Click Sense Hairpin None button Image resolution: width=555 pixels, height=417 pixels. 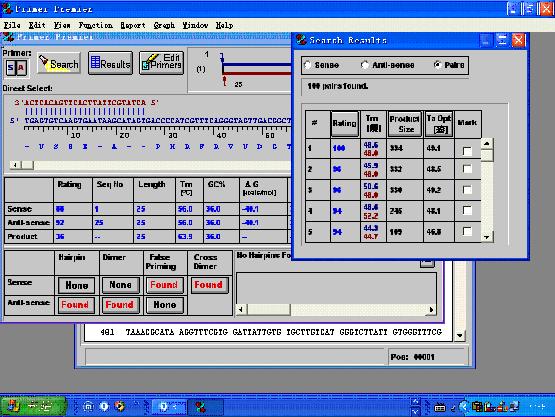[x=76, y=285]
